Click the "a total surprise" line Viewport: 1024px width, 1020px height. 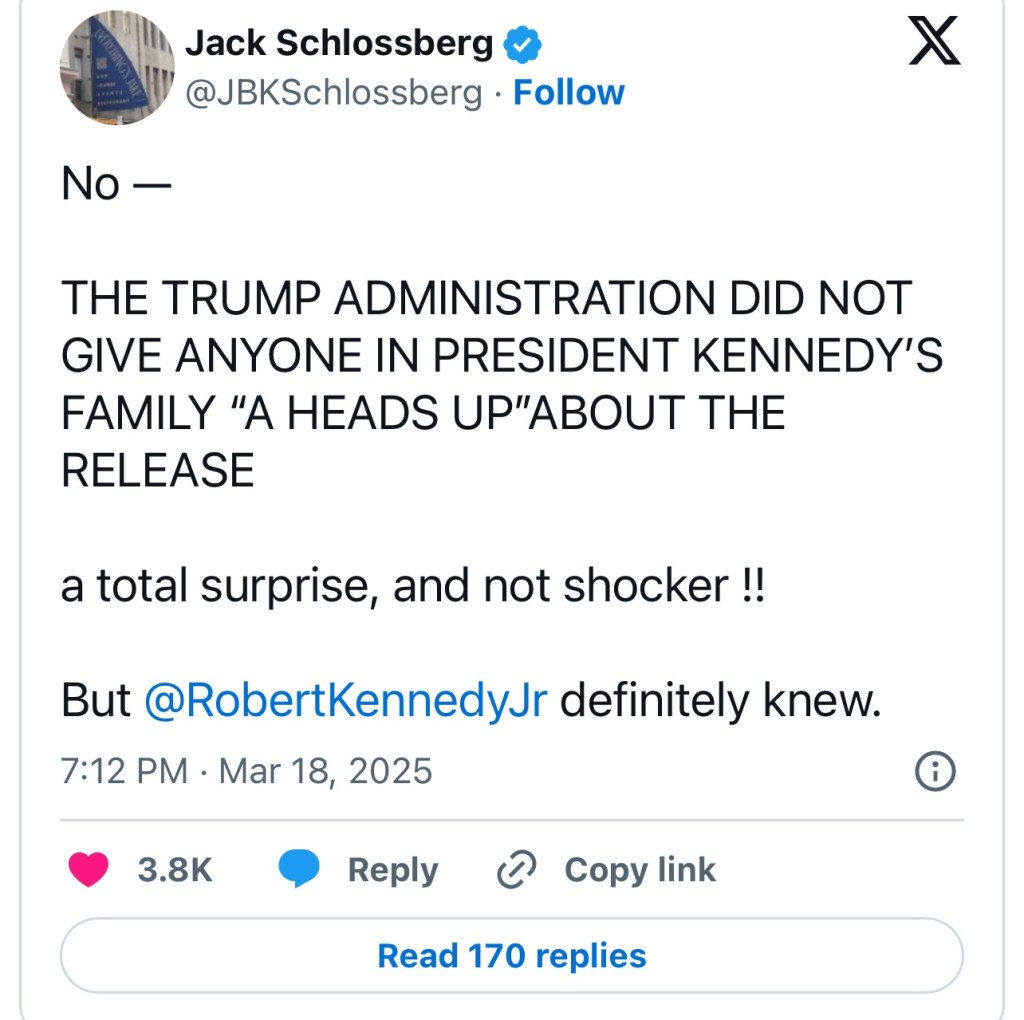(x=411, y=585)
